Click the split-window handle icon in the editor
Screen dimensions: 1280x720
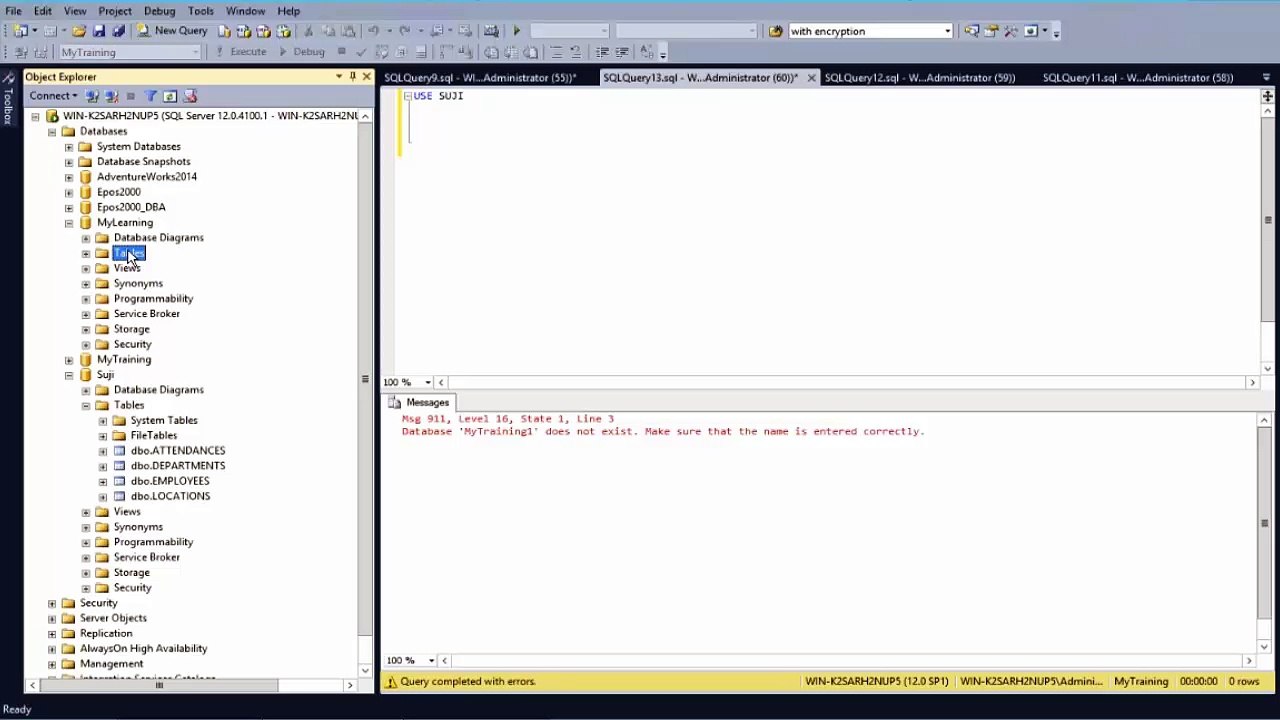click(x=1267, y=96)
